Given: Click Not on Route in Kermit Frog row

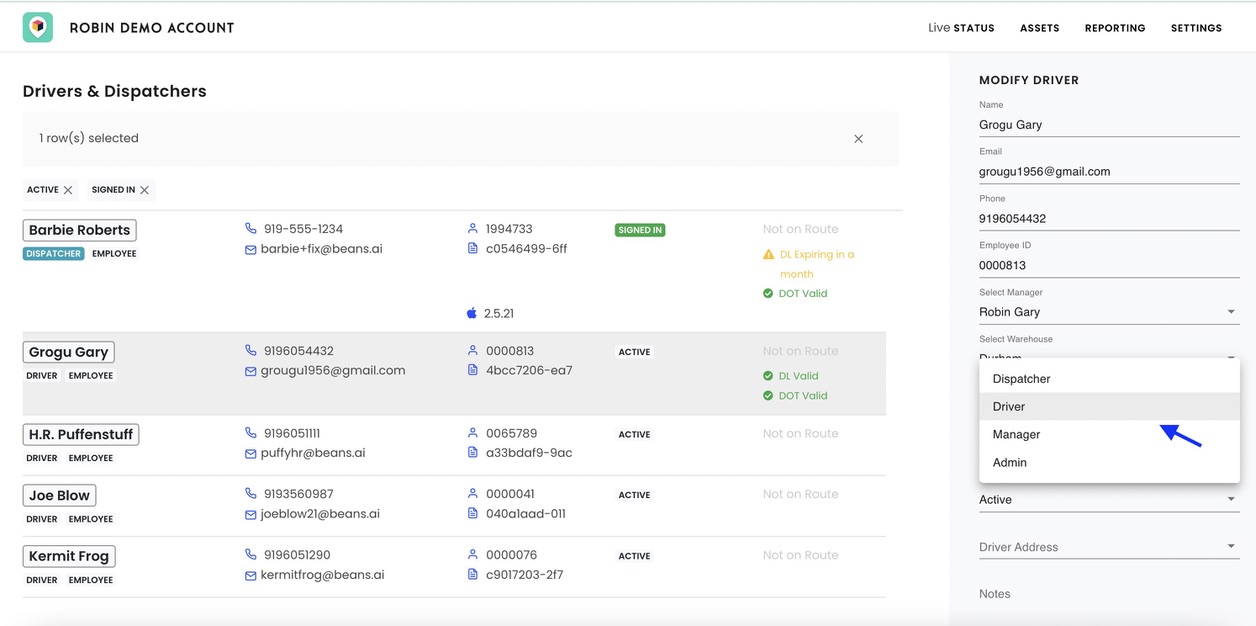Looking at the screenshot, I should point(800,555).
